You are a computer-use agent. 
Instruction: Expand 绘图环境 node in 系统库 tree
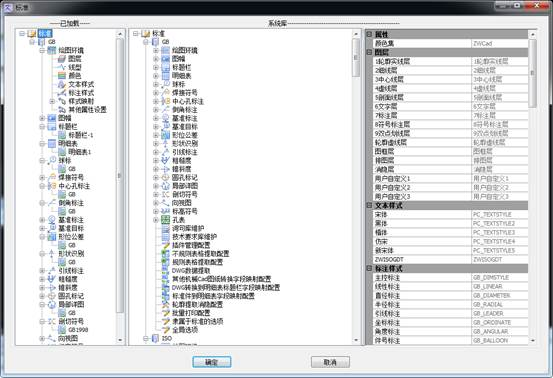(x=156, y=50)
